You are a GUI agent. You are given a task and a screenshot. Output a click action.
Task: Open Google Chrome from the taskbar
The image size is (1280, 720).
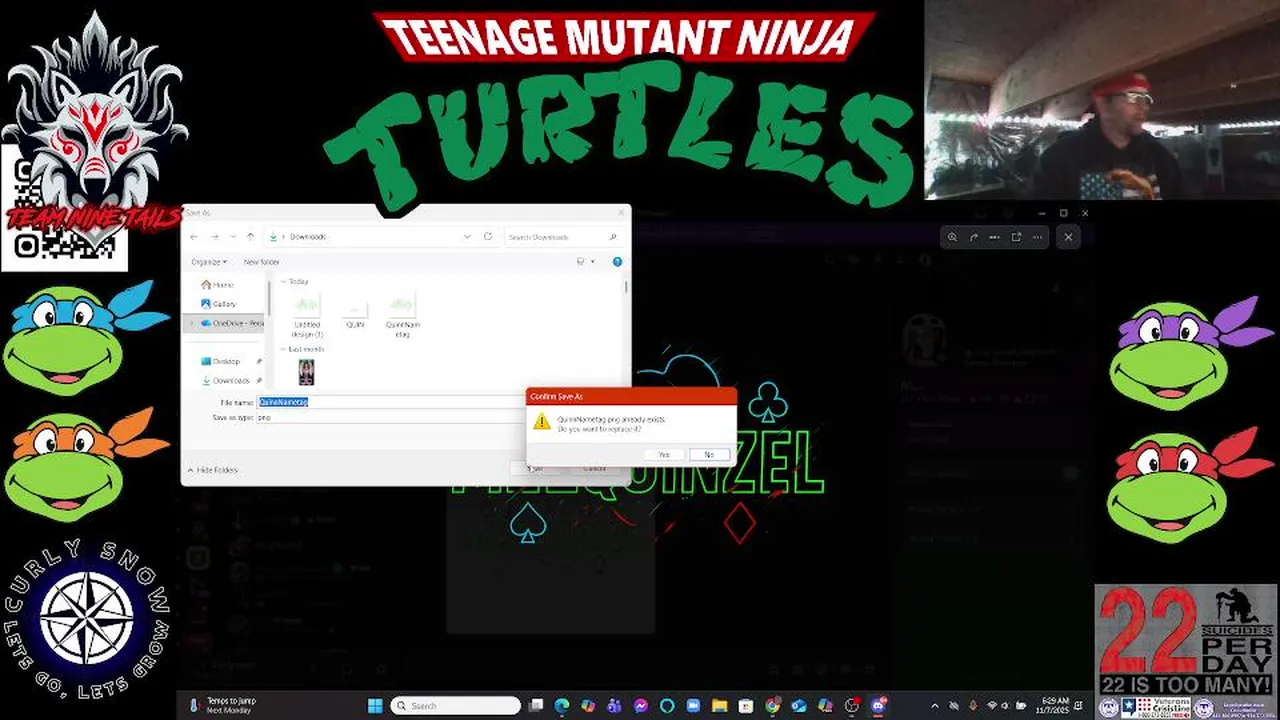tap(772, 706)
